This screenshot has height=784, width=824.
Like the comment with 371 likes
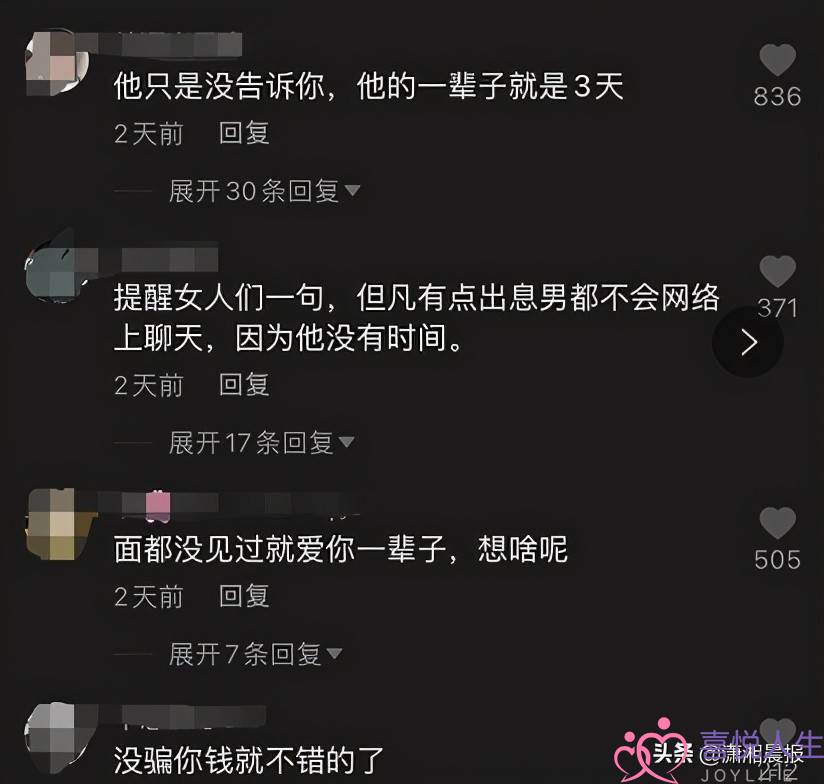click(x=777, y=271)
